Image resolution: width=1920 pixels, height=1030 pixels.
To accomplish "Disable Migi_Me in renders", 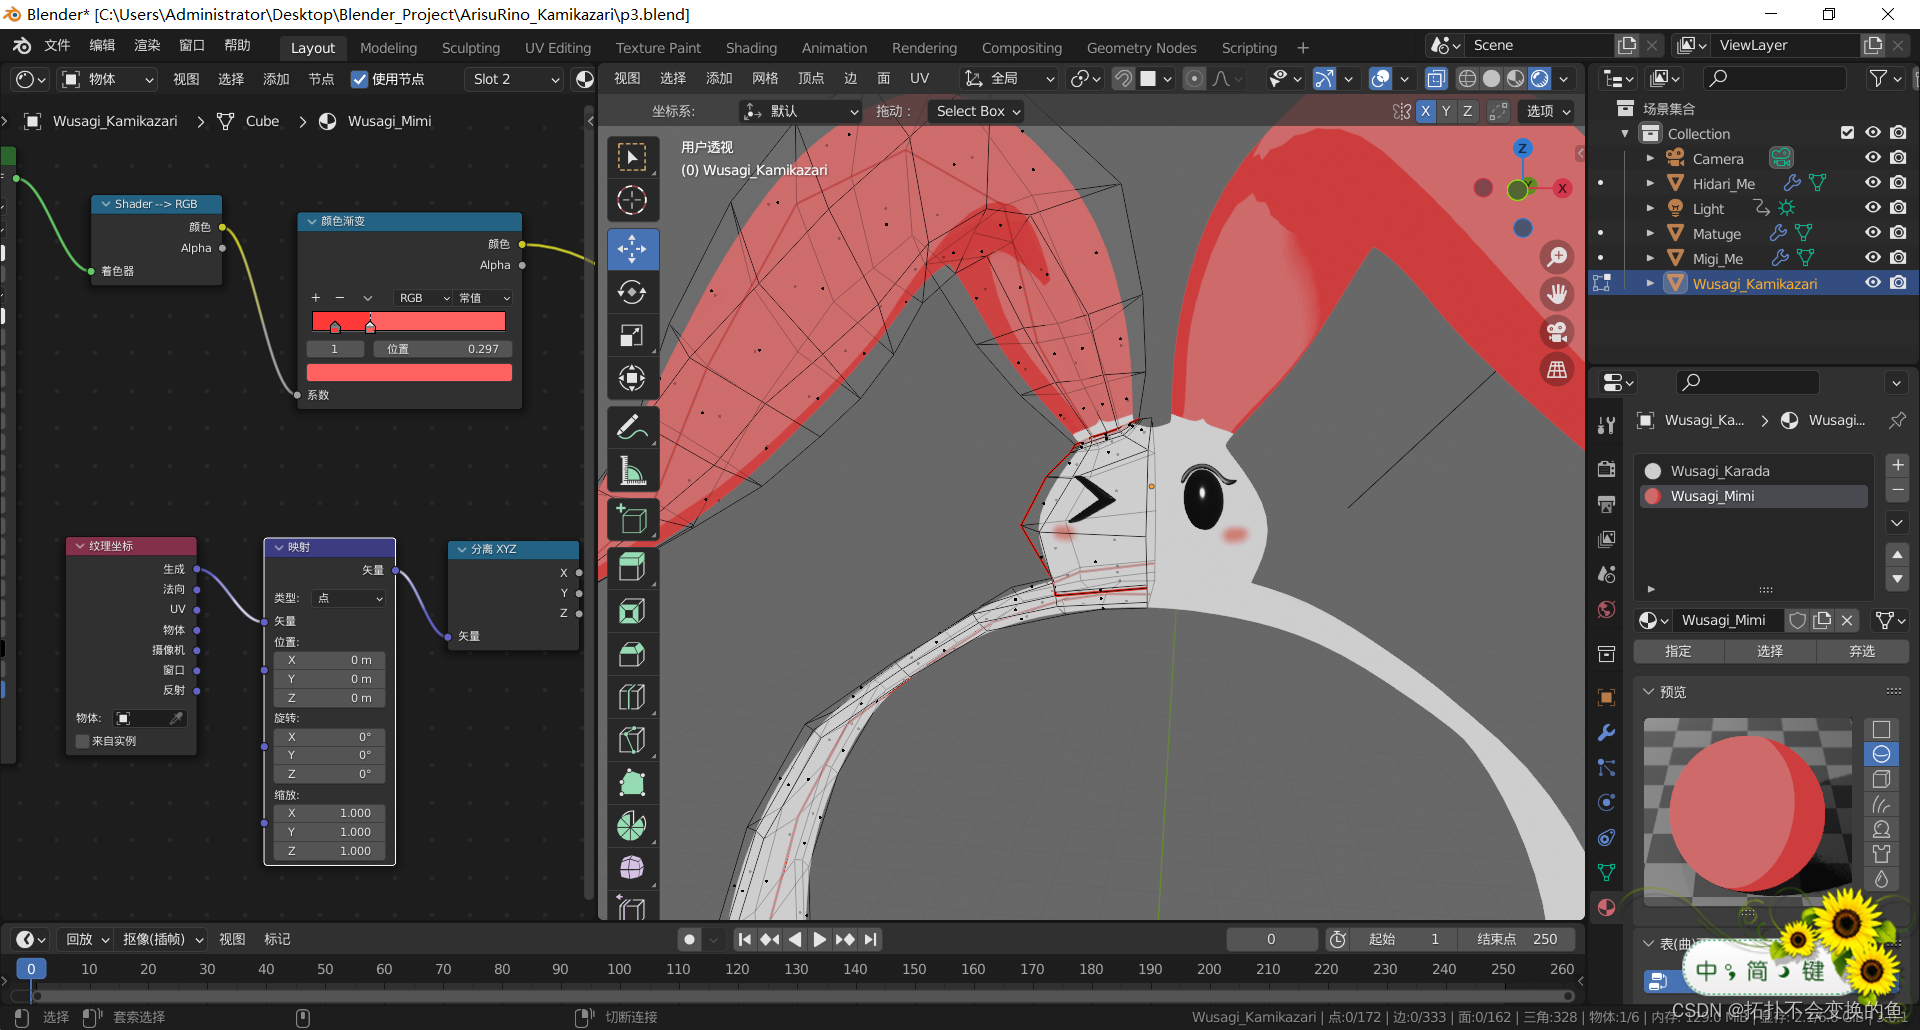I will pyautogui.click(x=1898, y=258).
